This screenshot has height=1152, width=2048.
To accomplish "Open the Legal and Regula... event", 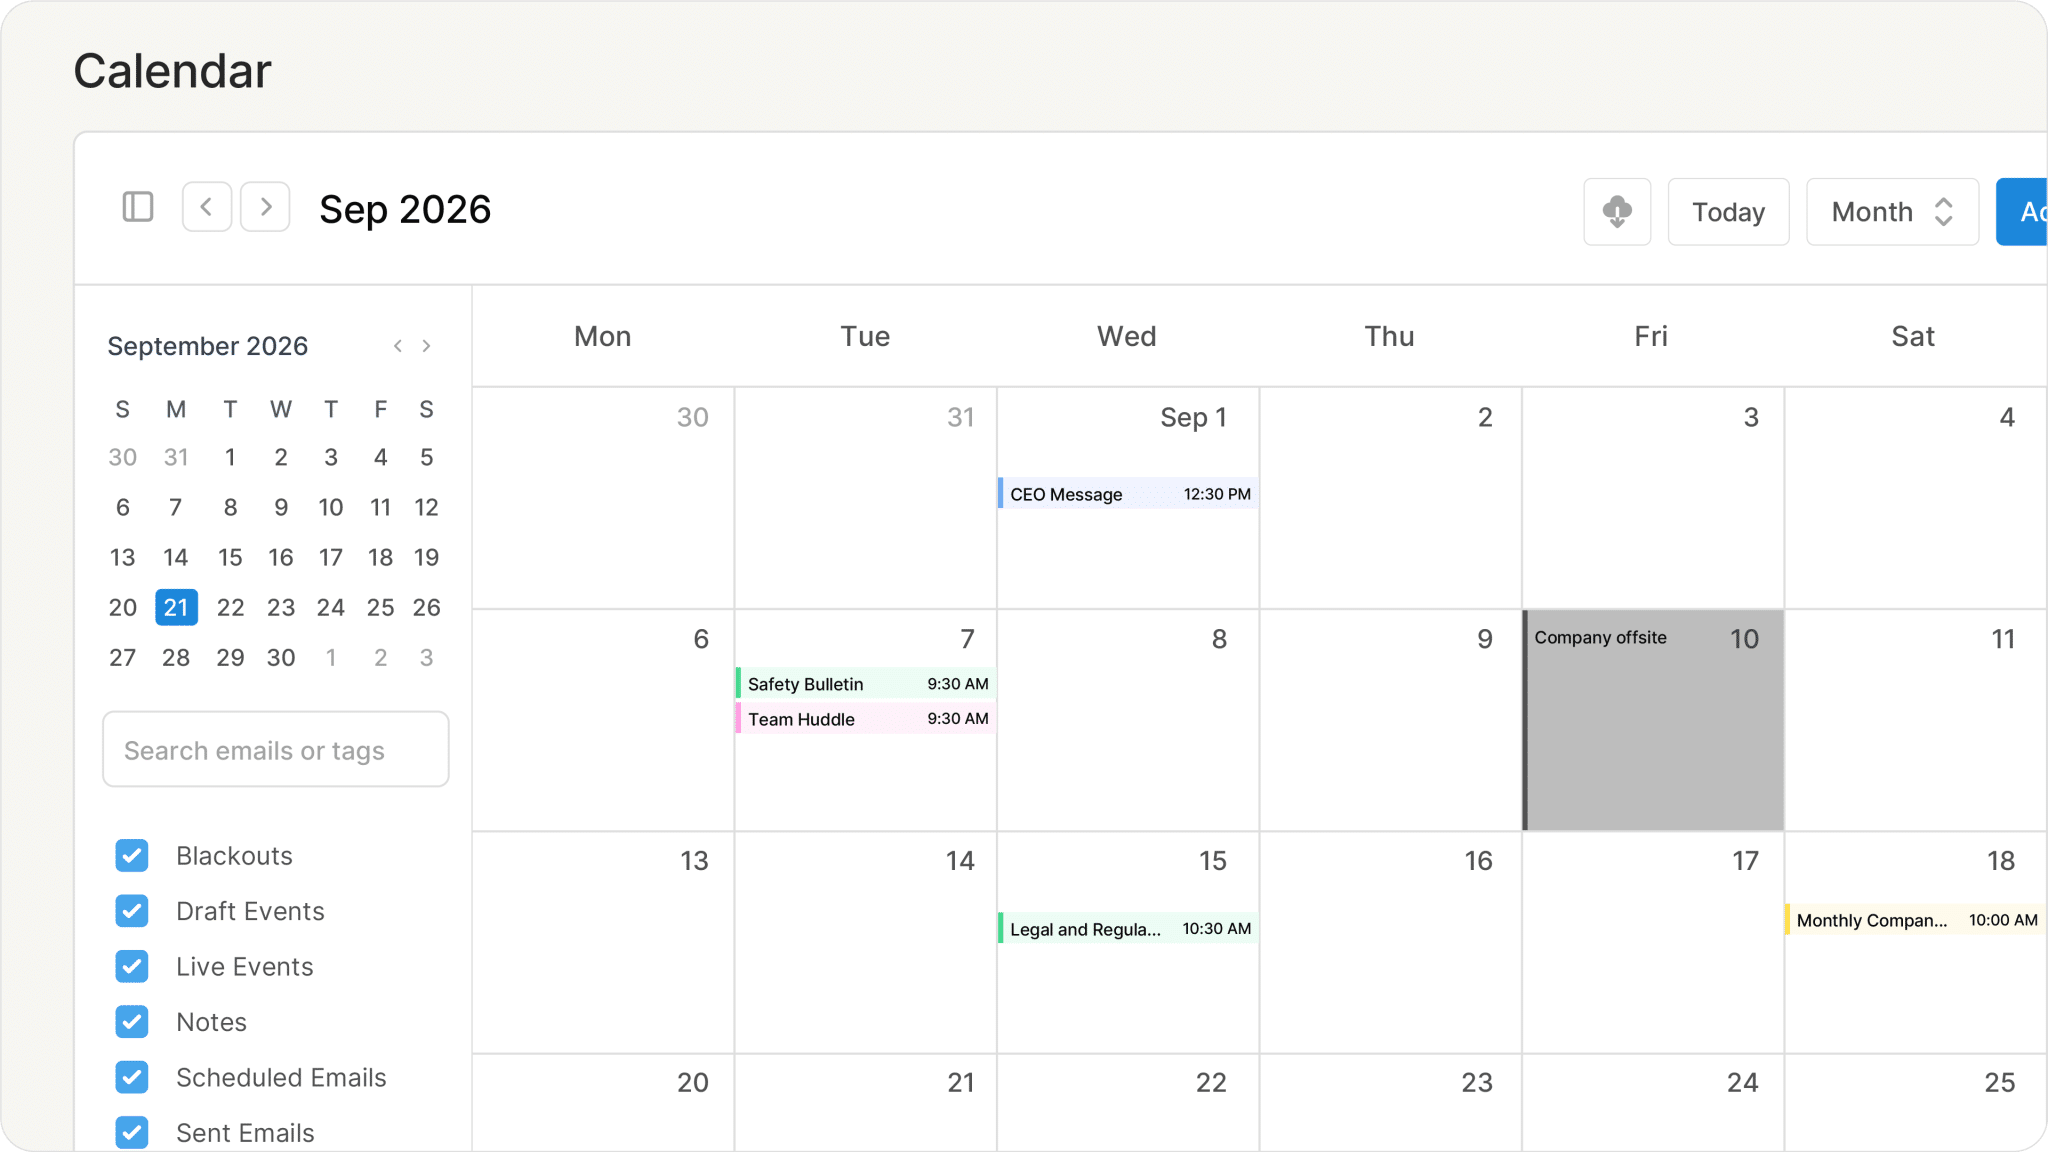I will click(1128, 929).
